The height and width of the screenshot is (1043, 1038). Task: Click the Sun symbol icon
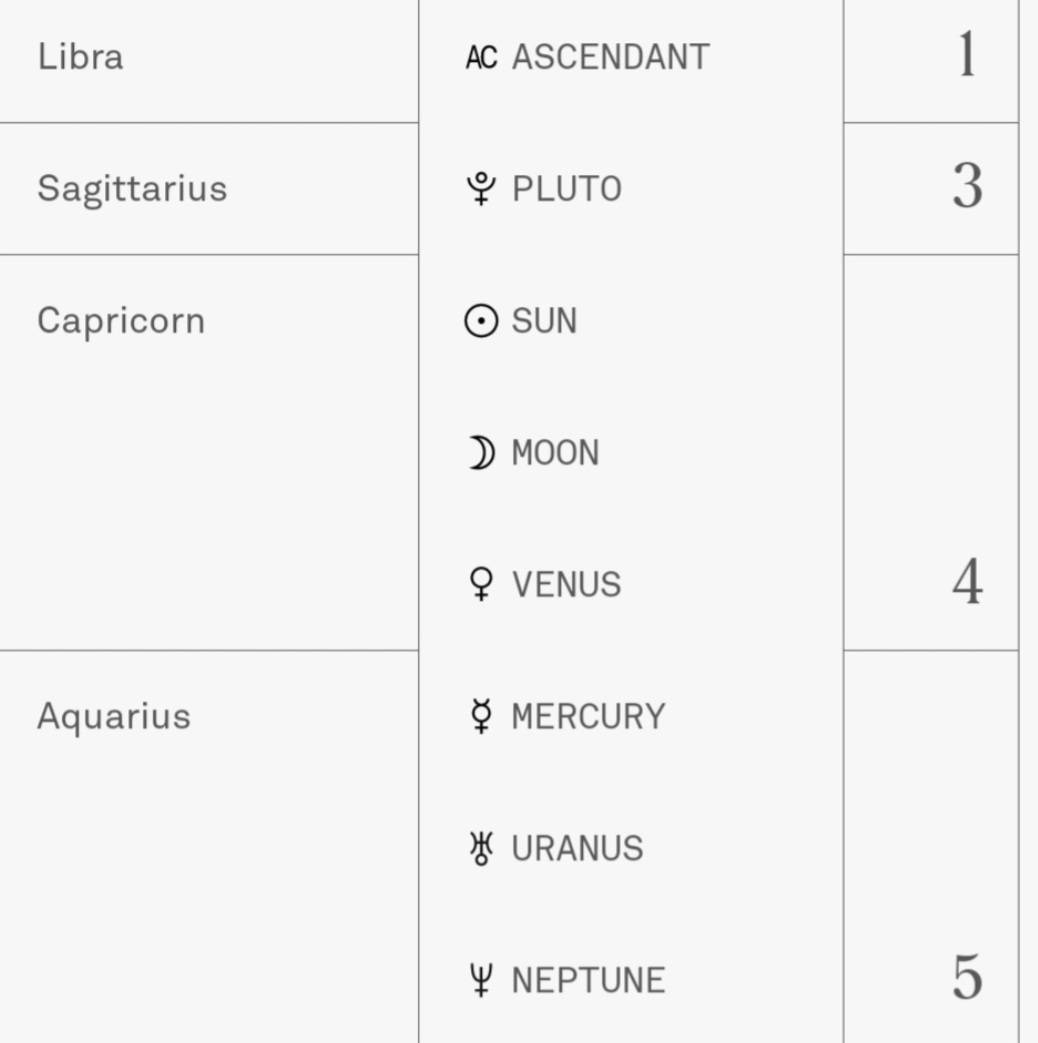point(481,321)
